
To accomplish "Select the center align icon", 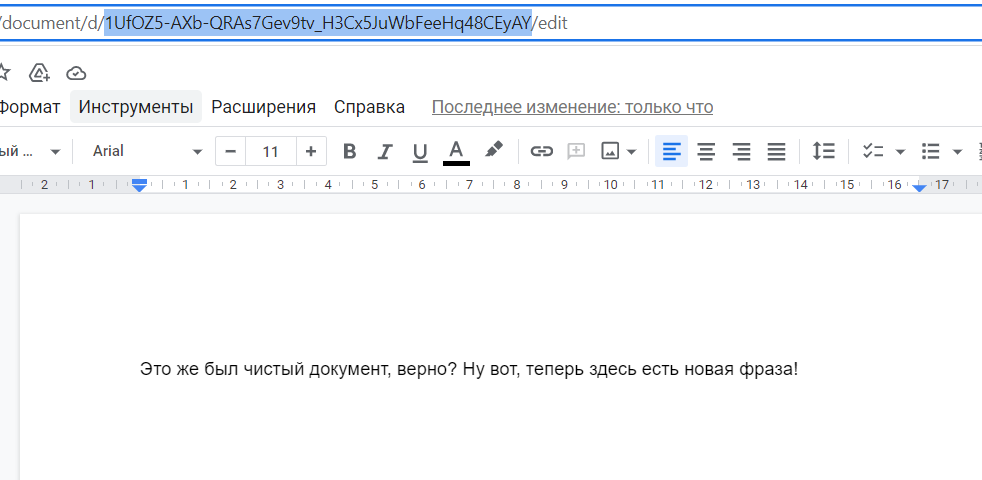I will (x=706, y=151).
